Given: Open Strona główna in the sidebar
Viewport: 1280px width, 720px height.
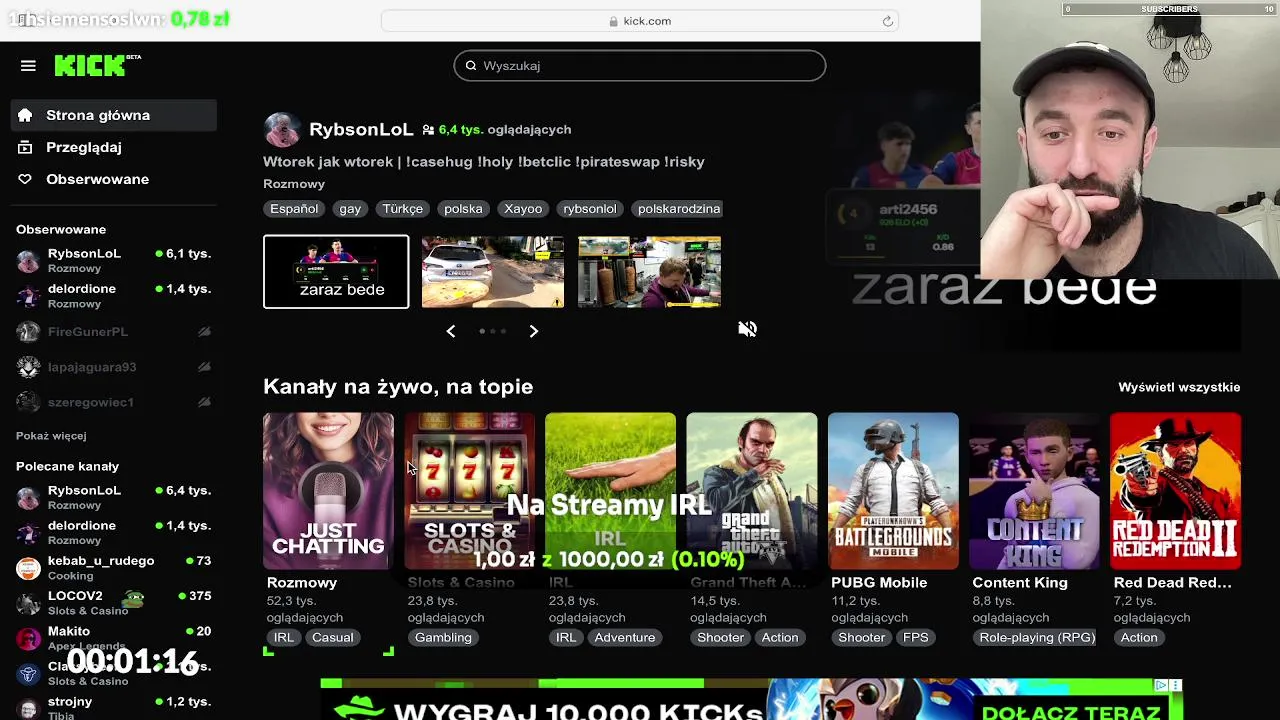Looking at the screenshot, I should (114, 115).
